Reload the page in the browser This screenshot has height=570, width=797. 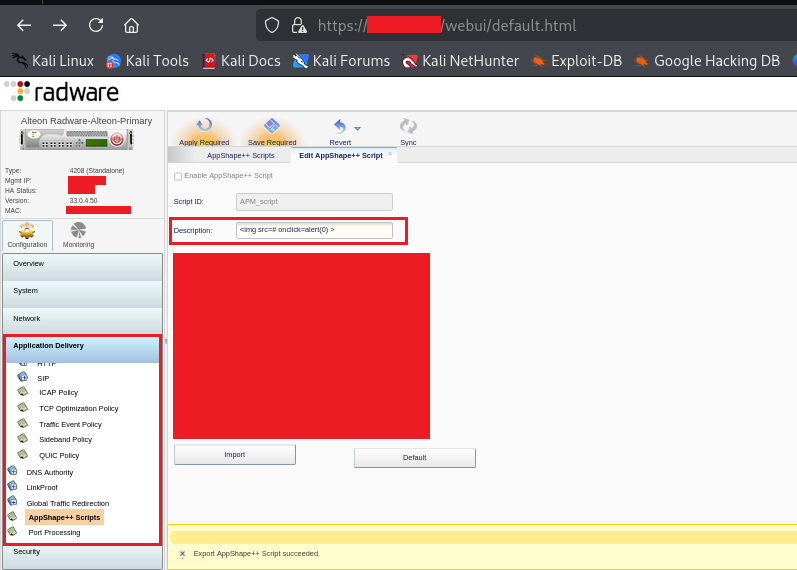click(x=96, y=25)
